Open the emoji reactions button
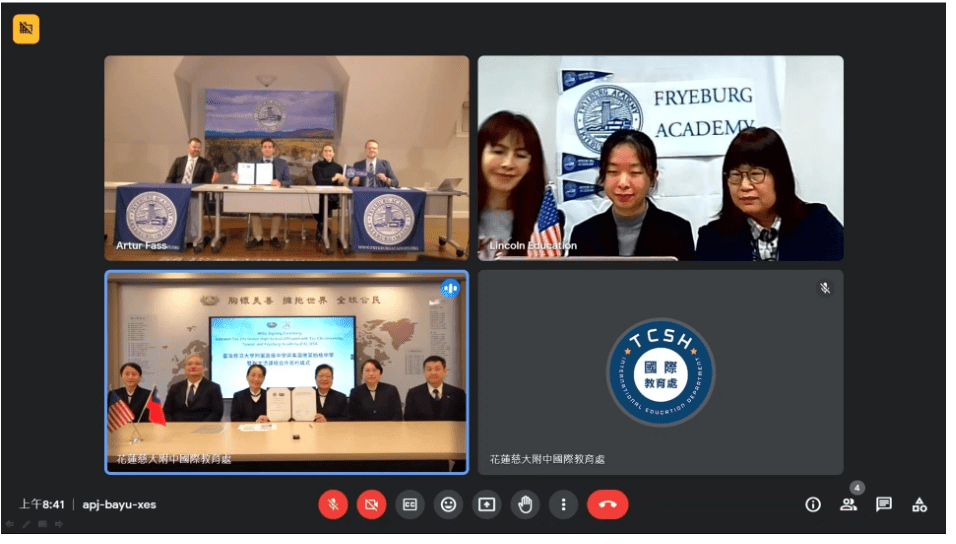Image resolution: width=956 pixels, height=544 pixels. [x=448, y=504]
